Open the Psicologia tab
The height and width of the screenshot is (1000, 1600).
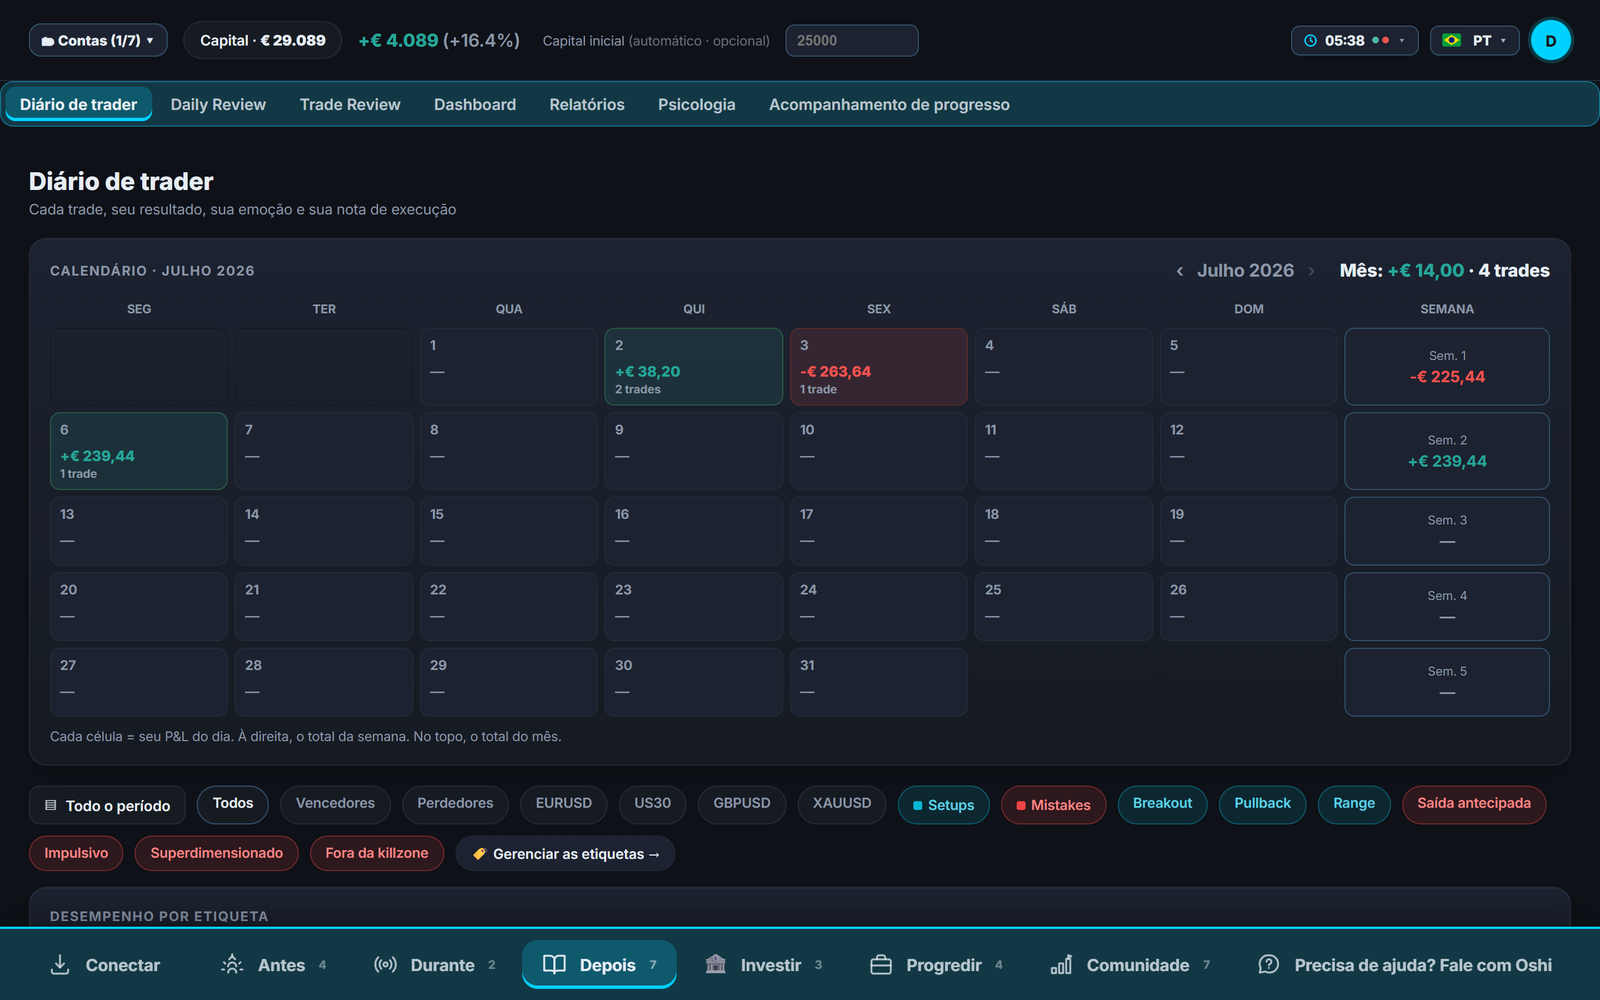tap(697, 104)
